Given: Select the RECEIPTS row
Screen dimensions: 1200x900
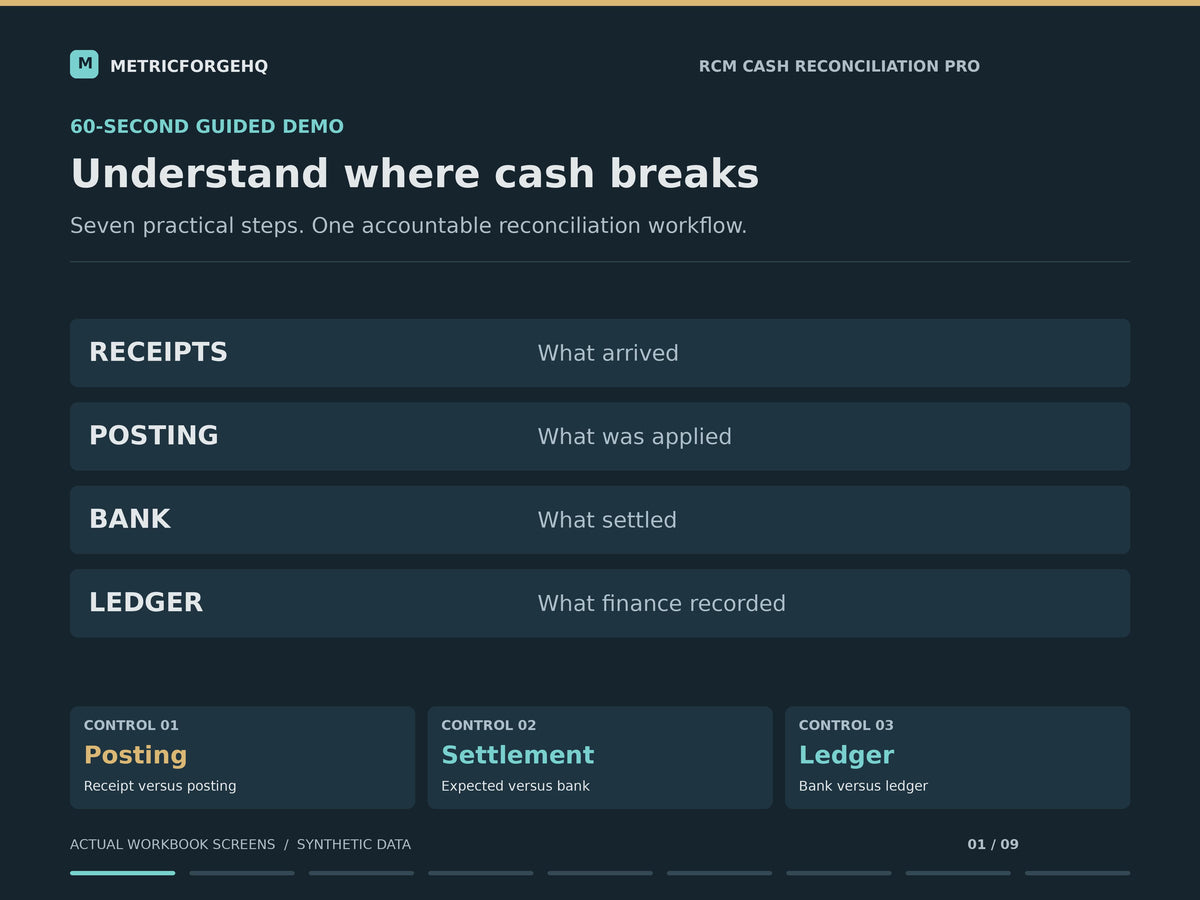Looking at the screenshot, I should tap(600, 353).
